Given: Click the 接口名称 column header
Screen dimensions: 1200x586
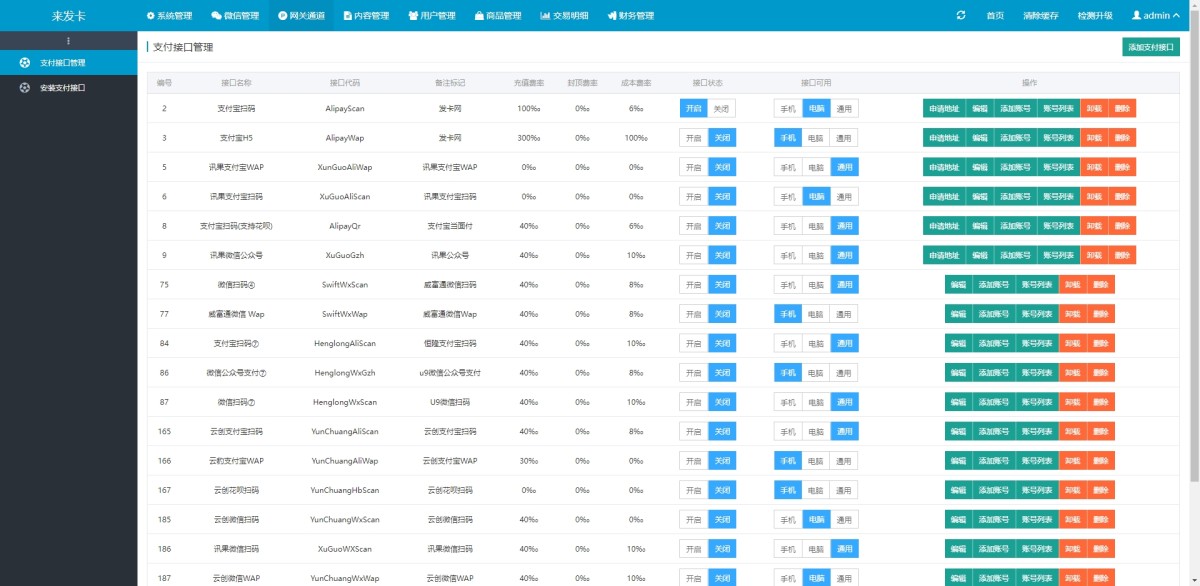Looking at the screenshot, I should tap(236, 83).
